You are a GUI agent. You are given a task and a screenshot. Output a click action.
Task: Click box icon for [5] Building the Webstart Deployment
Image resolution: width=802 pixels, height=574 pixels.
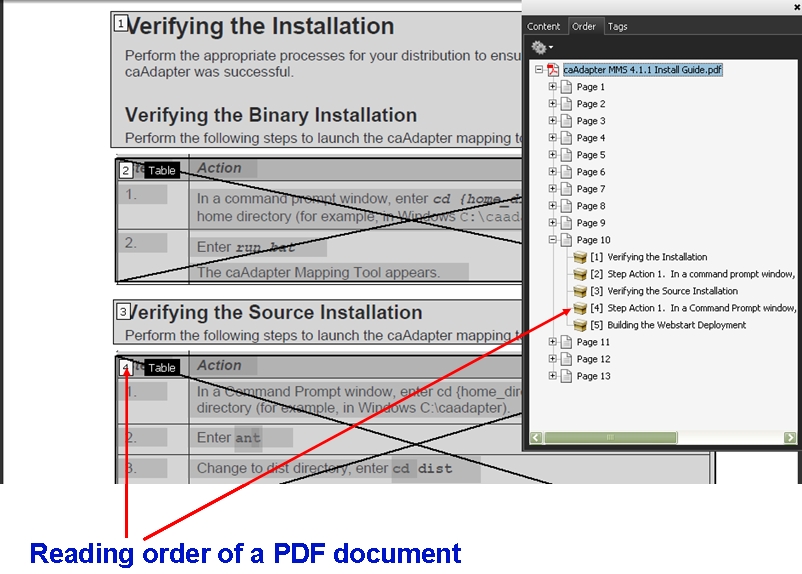tap(580, 325)
